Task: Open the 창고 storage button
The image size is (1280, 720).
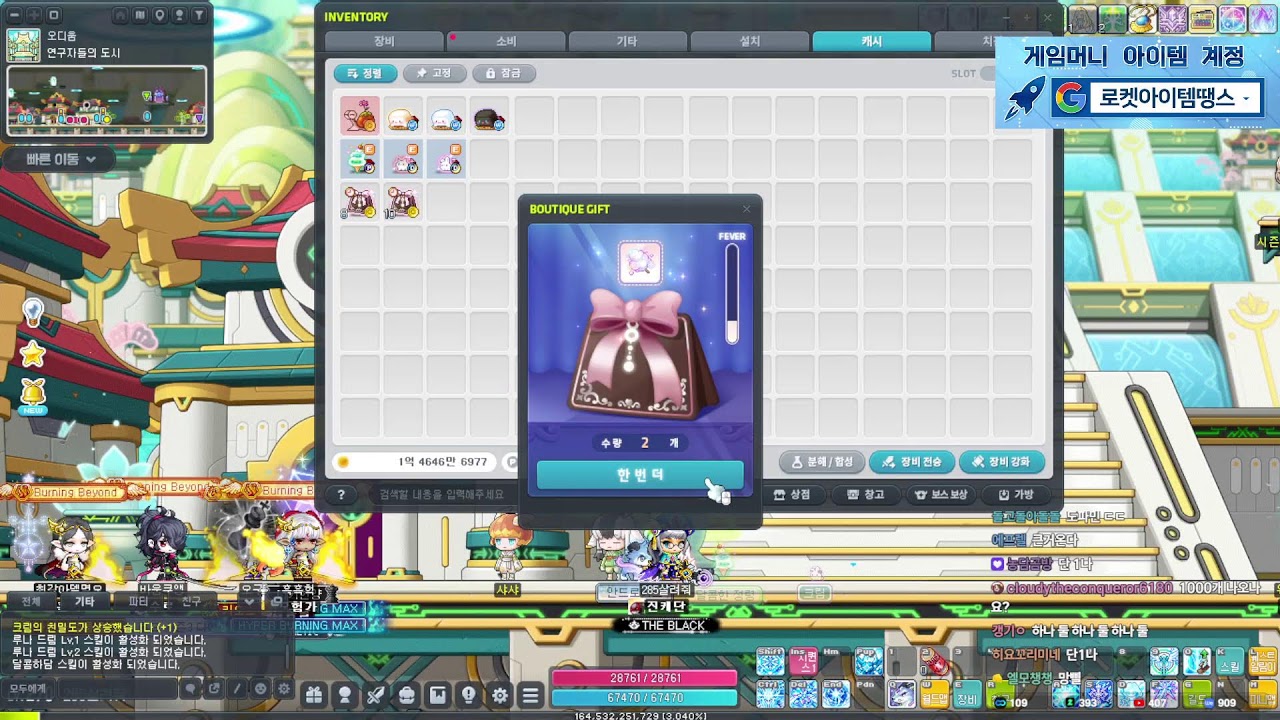Action: click(x=866, y=494)
